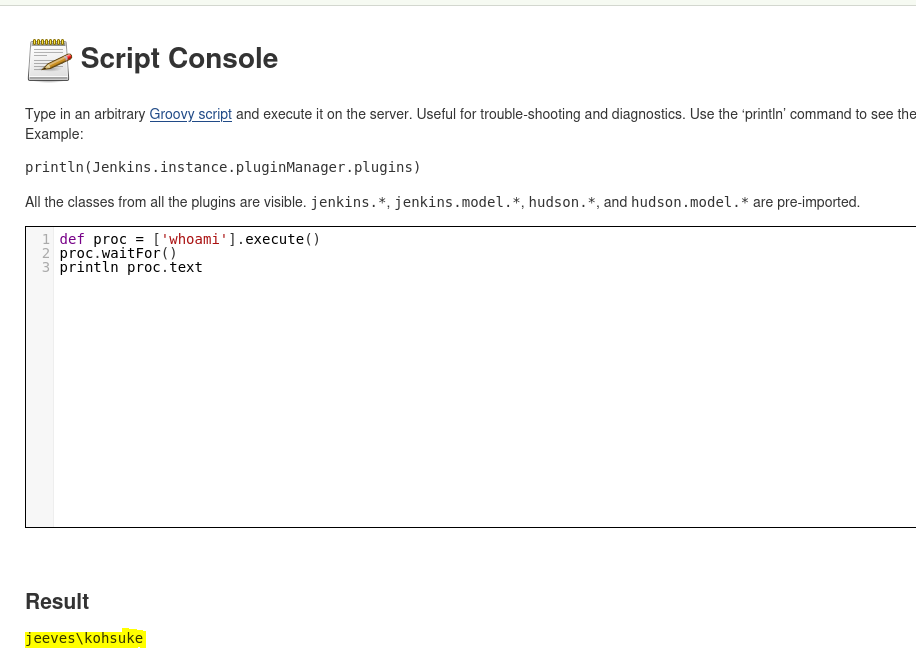
Task: Click the .execute() call in line one
Action: (278, 239)
